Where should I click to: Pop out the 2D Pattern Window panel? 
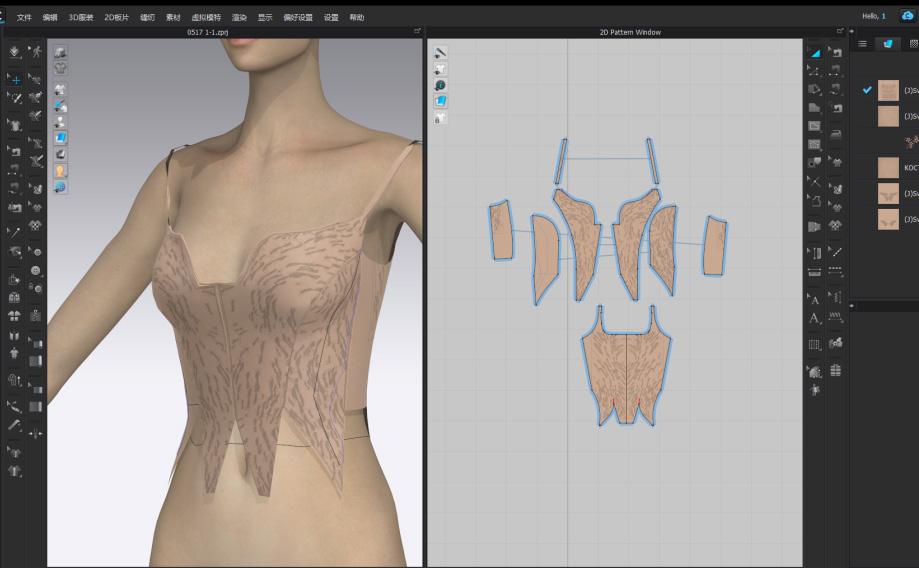[x=838, y=32]
